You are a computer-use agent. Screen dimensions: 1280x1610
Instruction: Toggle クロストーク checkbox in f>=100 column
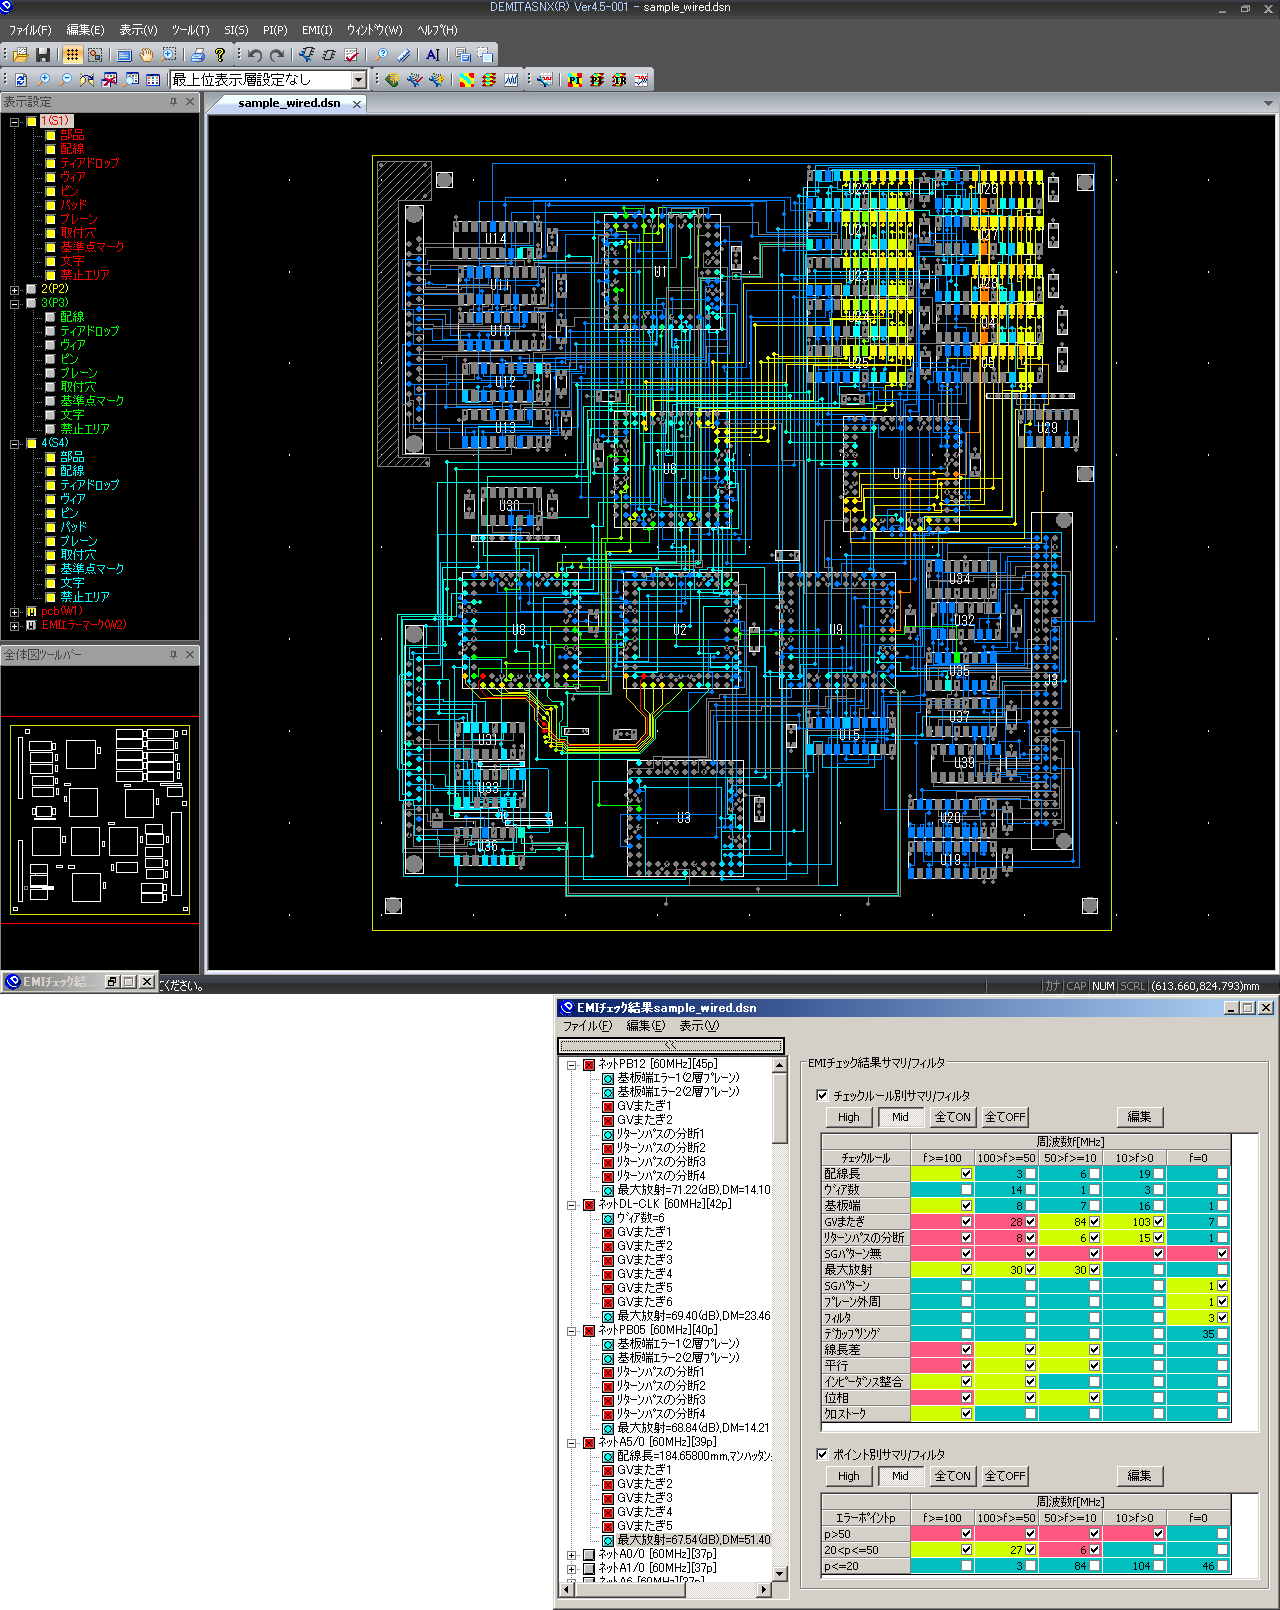click(966, 1414)
